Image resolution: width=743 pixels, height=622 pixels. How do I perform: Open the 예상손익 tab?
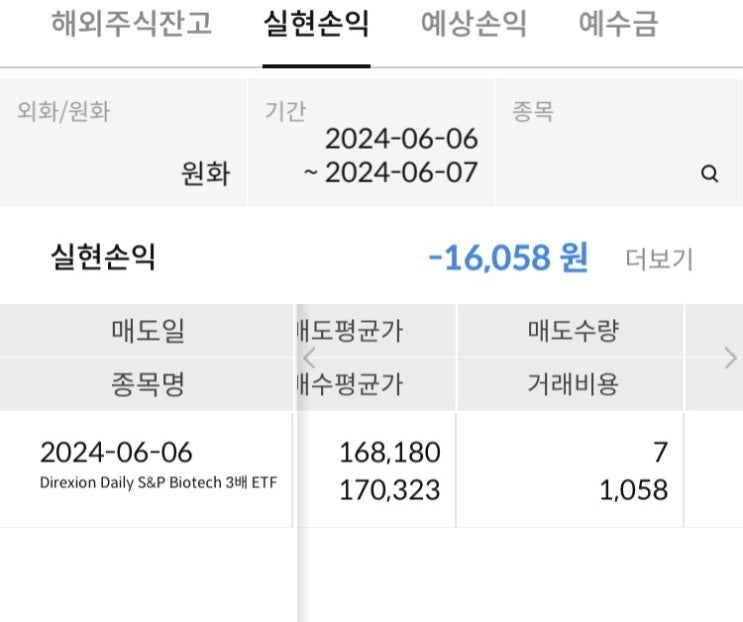tap(474, 25)
